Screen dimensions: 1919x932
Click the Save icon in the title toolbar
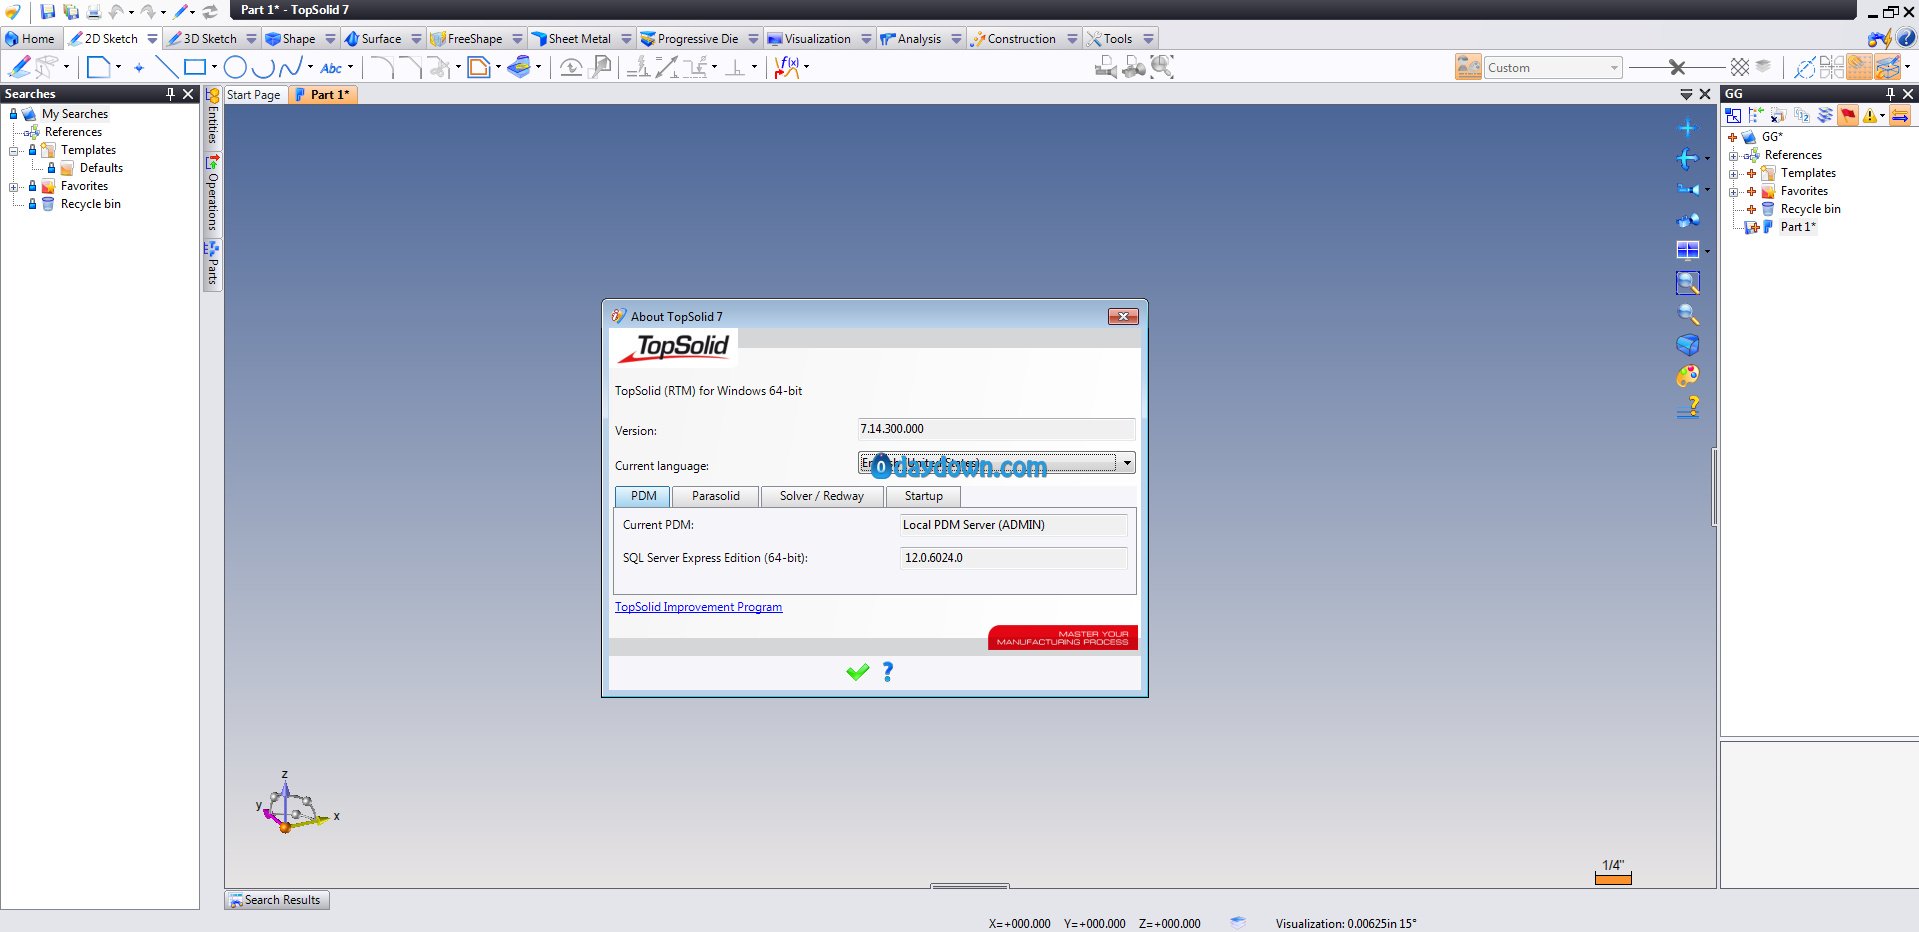47,12
